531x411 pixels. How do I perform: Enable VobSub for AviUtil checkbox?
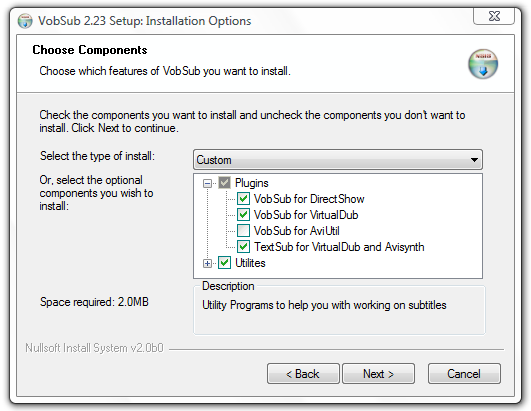(243, 231)
